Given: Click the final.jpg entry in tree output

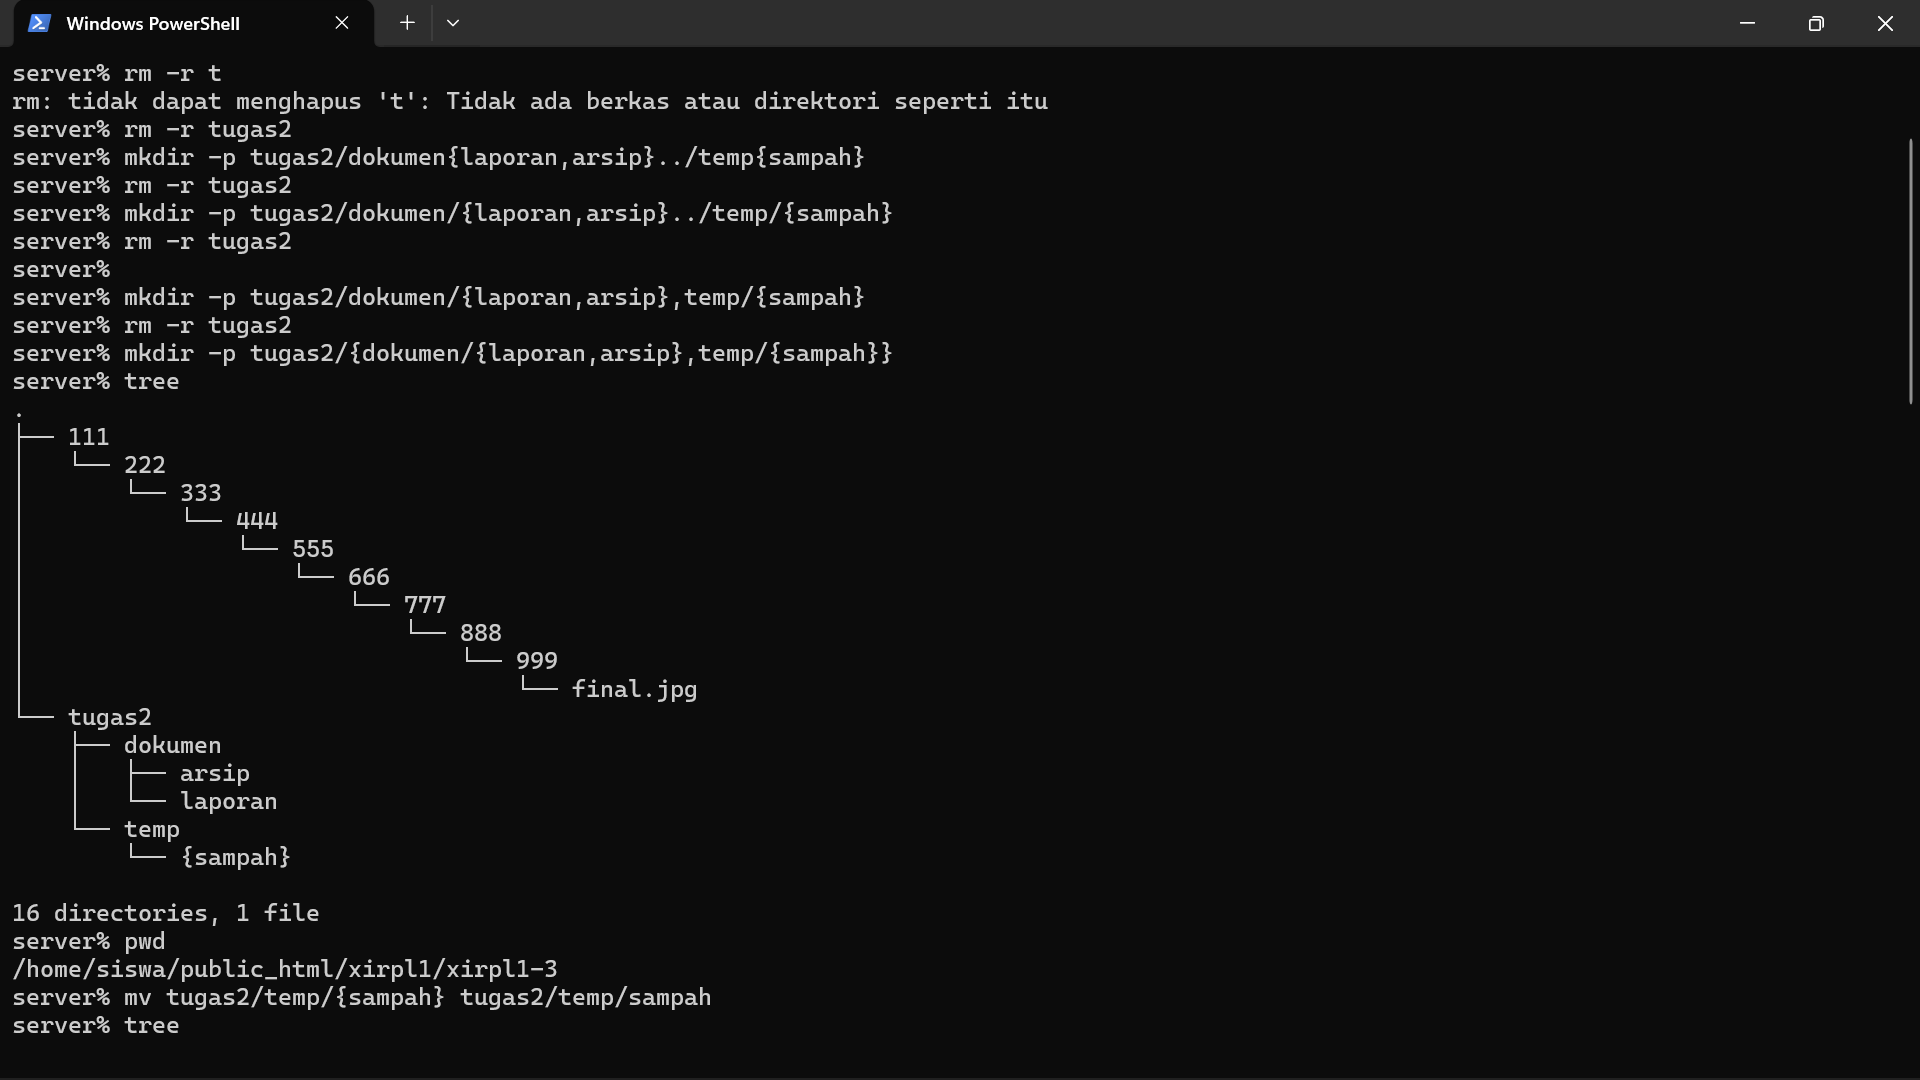Looking at the screenshot, I should pyautogui.click(x=634, y=689).
